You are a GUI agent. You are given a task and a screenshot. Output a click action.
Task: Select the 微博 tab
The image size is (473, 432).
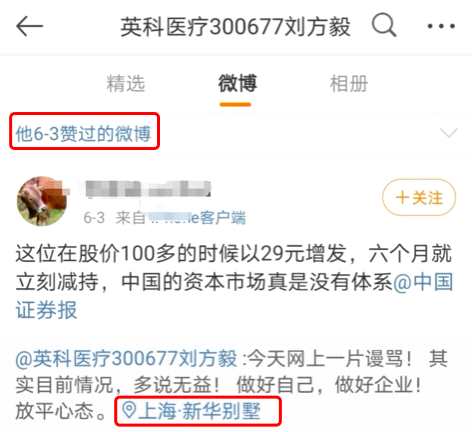[x=238, y=83]
